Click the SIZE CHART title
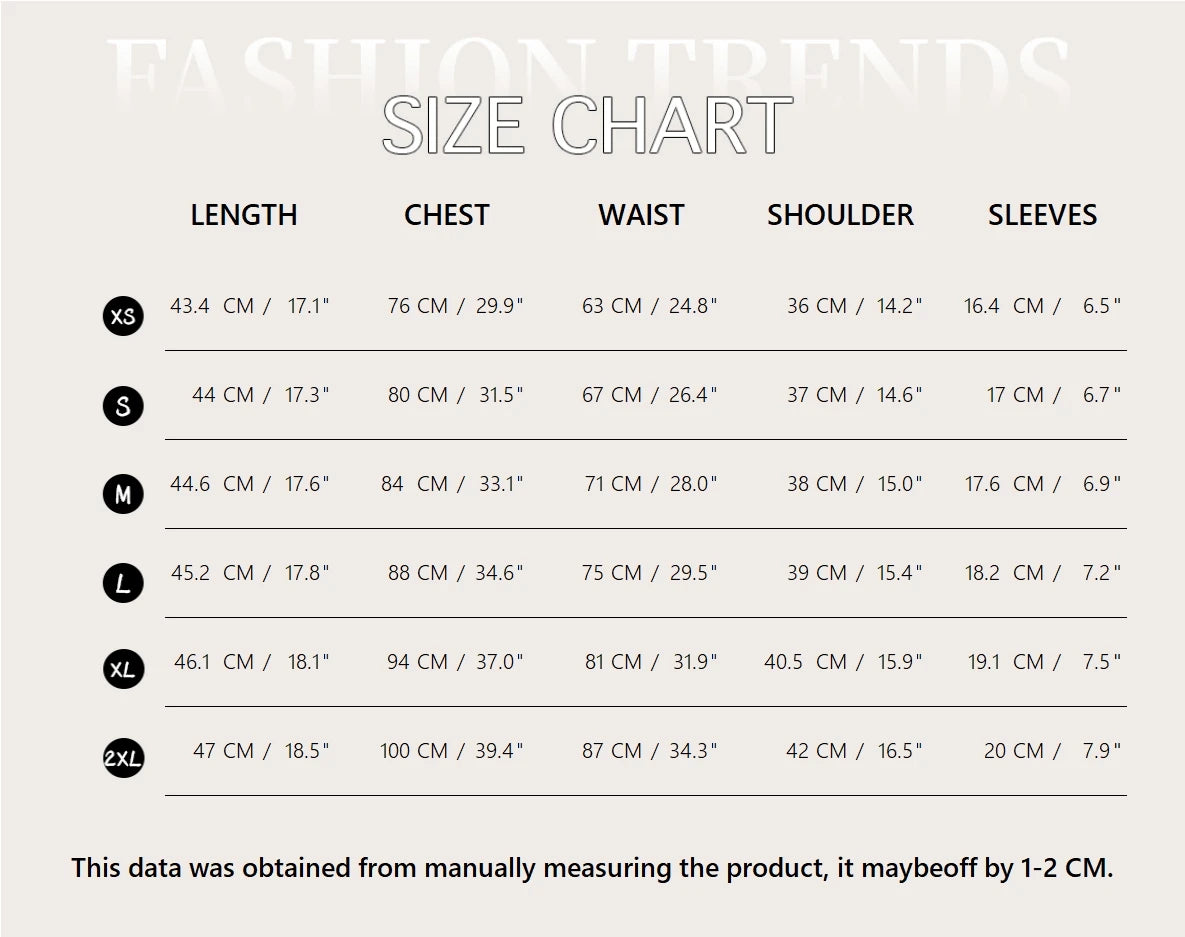 pos(588,126)
